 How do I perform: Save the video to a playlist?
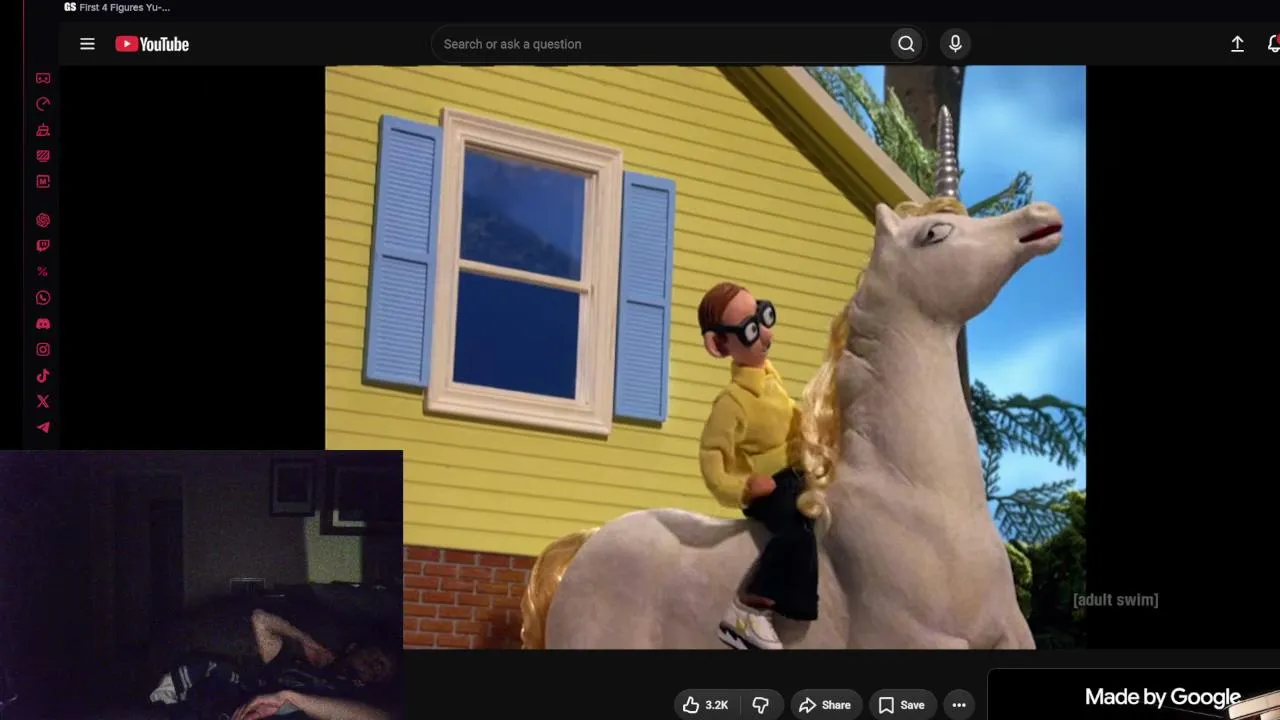pos(902,705)
